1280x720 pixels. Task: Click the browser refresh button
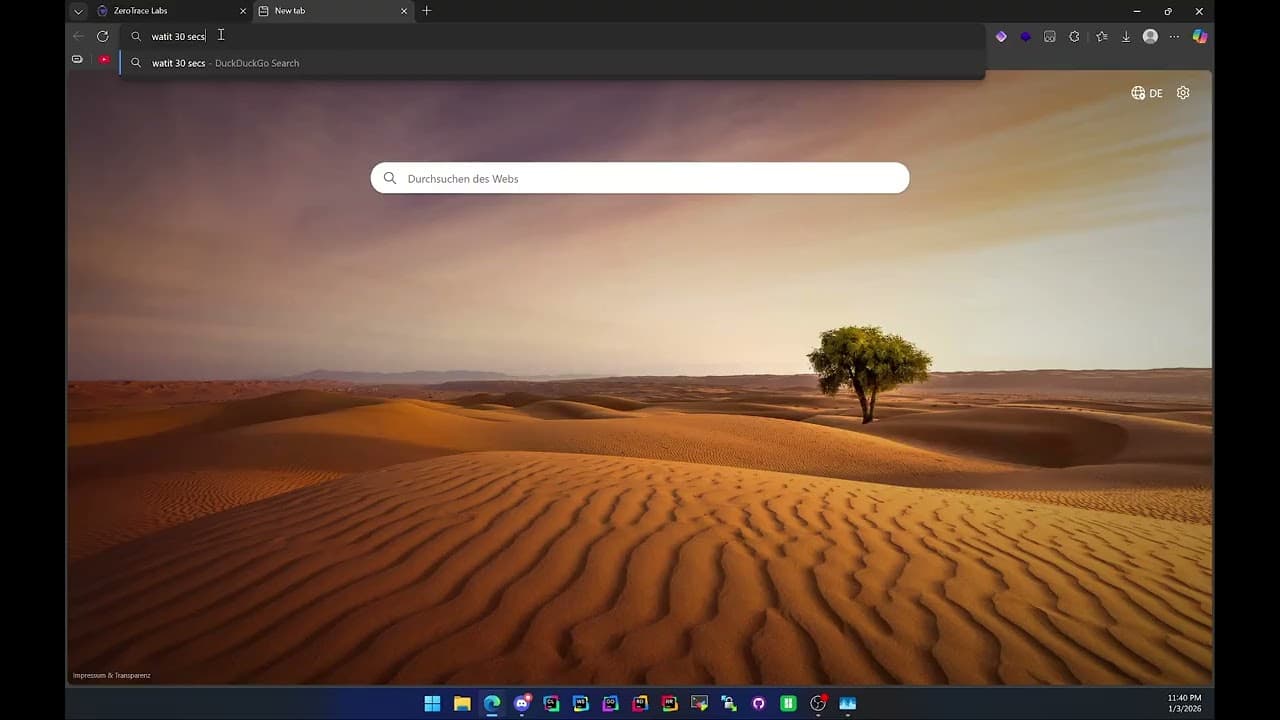click(102, 36)
